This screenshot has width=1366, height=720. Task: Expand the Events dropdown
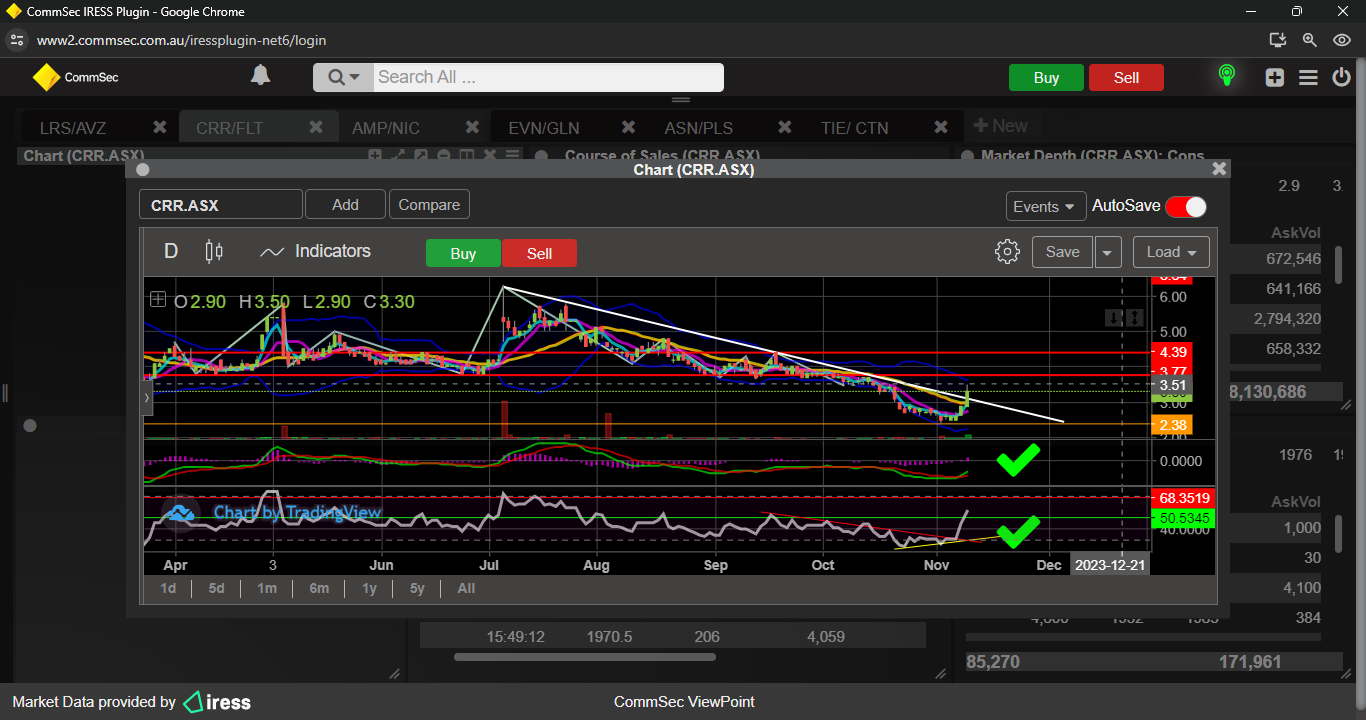click(x=1045, y=206)
